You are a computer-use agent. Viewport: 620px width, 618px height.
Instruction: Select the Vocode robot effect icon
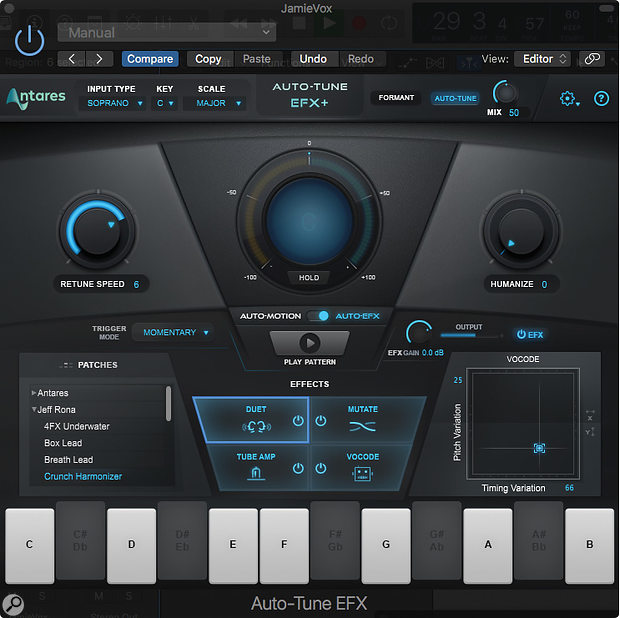click(x=362, y=474)
